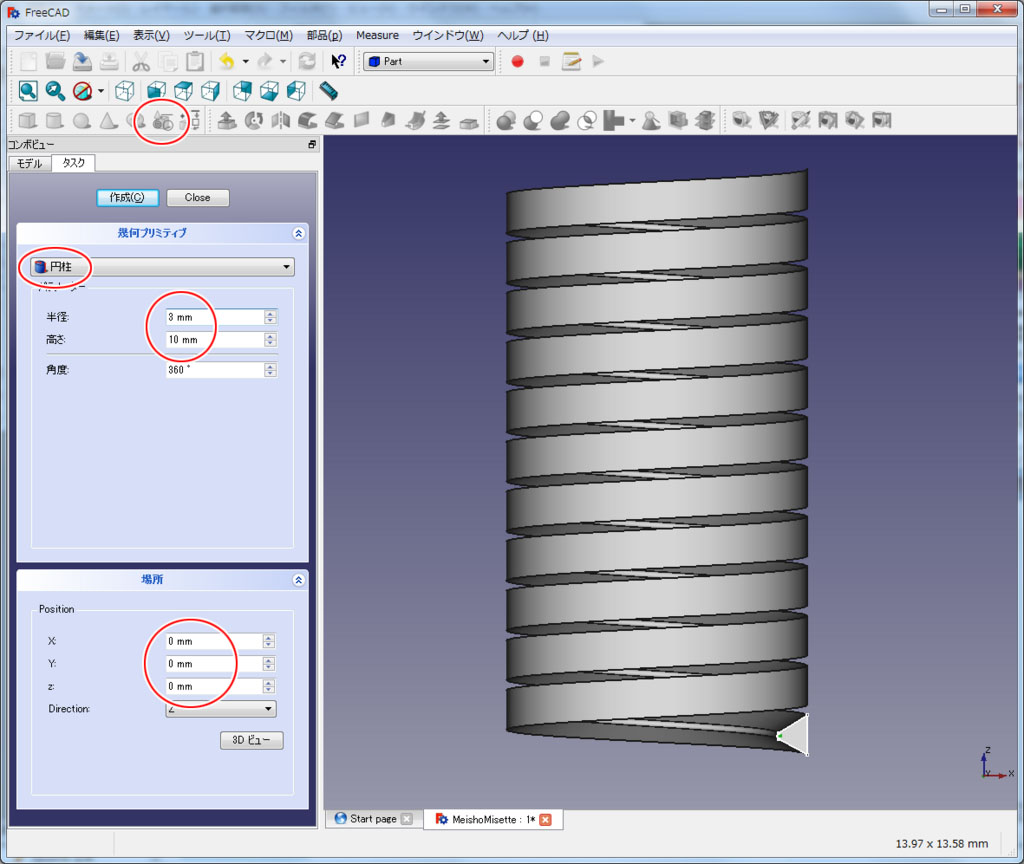1024x864 pixels.
Task: Set axonometric view with wireframe cube icon
Action: coord(124,91)
